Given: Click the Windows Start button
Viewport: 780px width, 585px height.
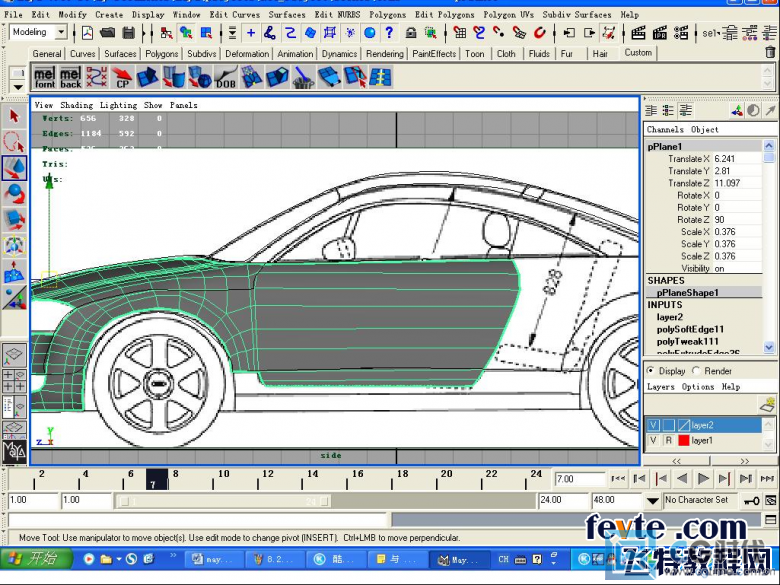Looking at the screenshot, I should pos(36,558).
